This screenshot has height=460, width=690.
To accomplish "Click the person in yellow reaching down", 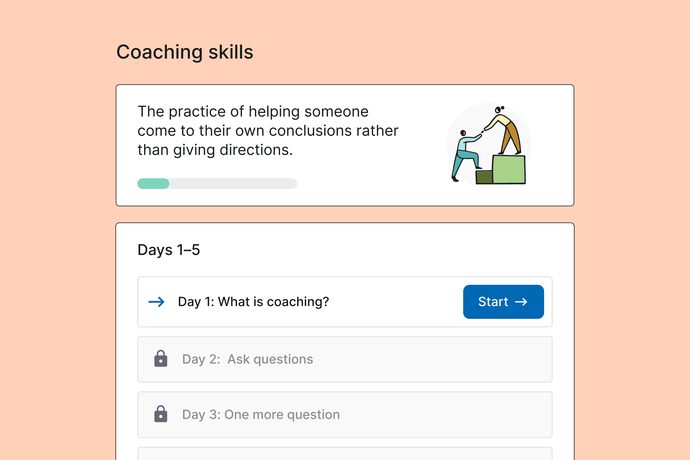I will [x=505, y=131].
